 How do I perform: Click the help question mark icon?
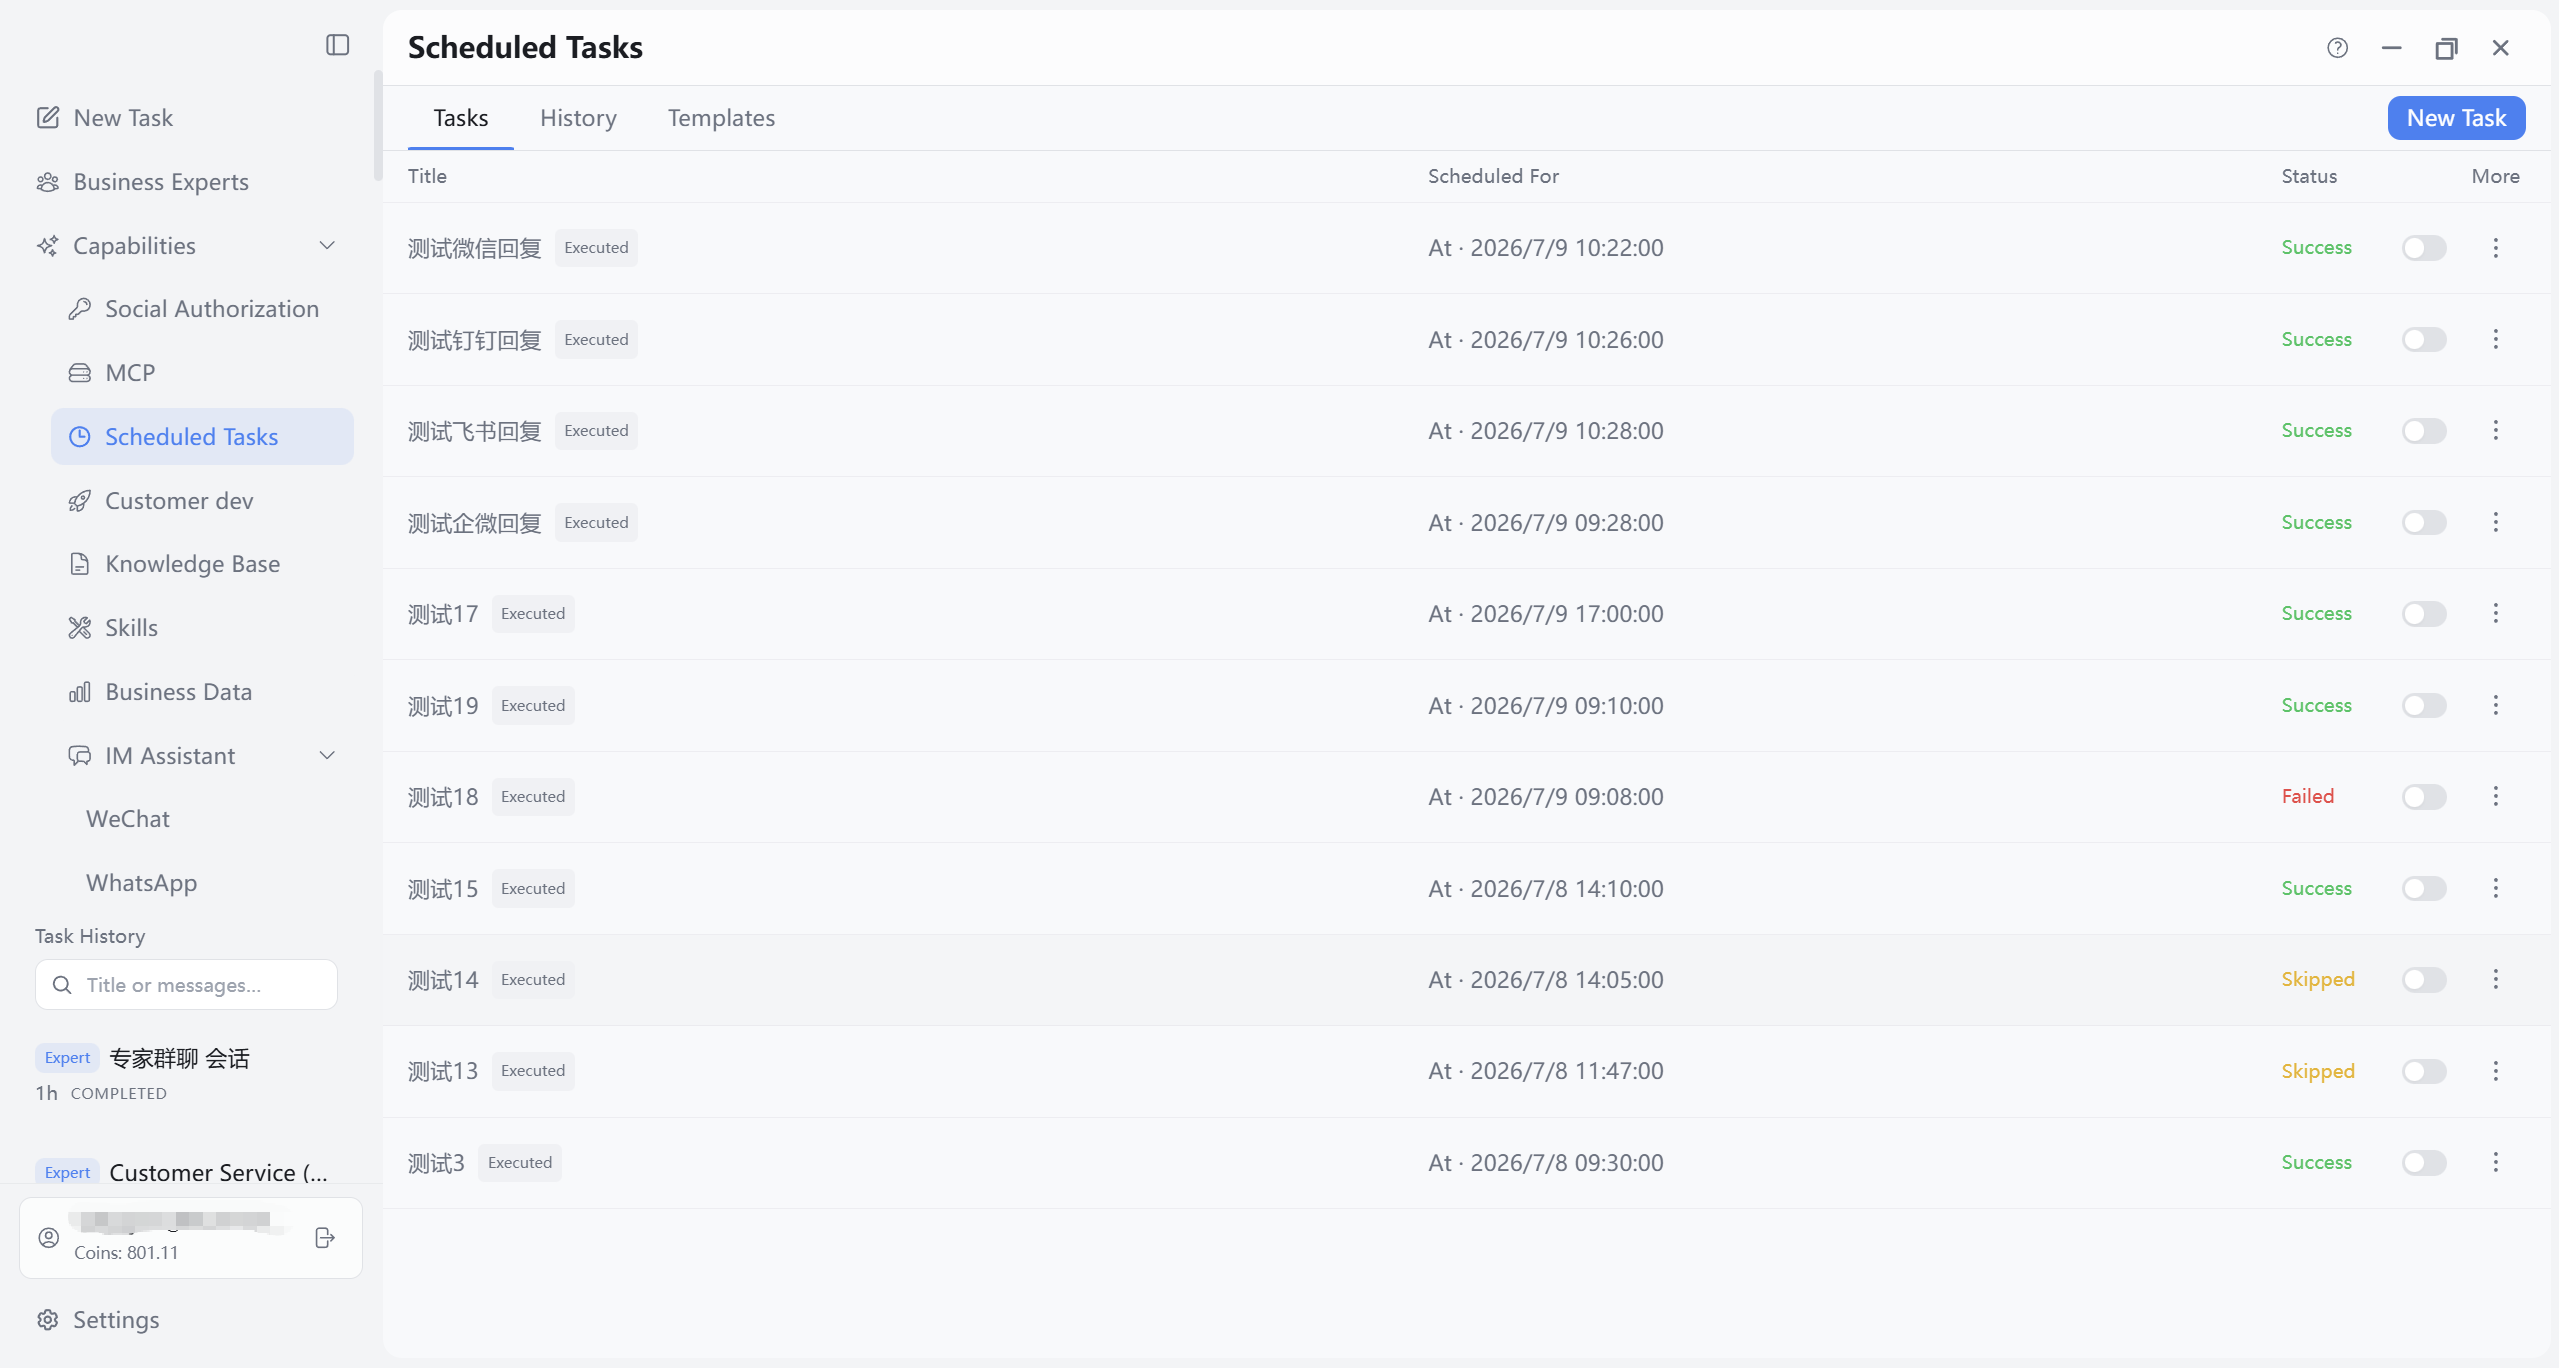click(x=2337, y=48)
